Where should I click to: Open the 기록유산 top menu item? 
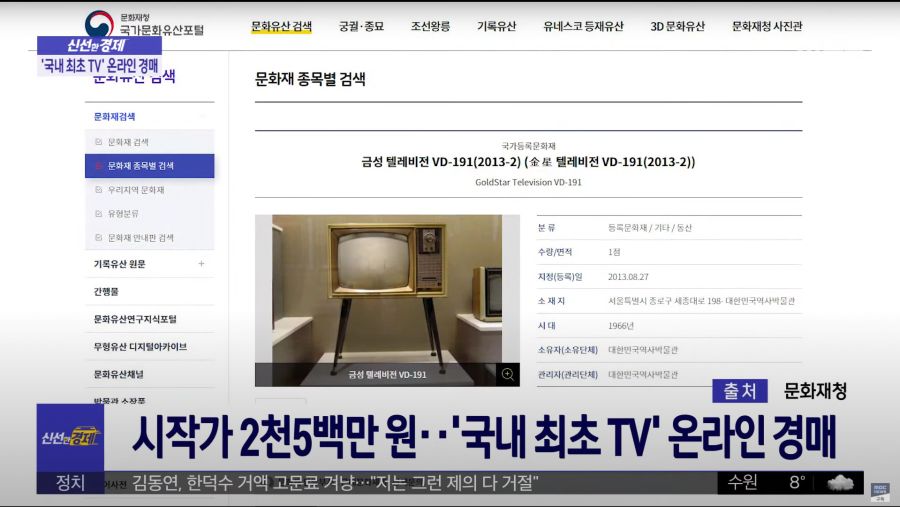496,26
